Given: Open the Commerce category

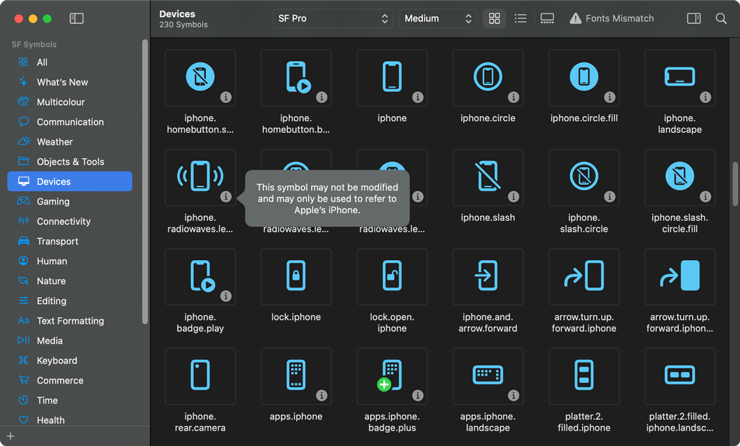Looking at the screenshot, I should click(70, 380).
